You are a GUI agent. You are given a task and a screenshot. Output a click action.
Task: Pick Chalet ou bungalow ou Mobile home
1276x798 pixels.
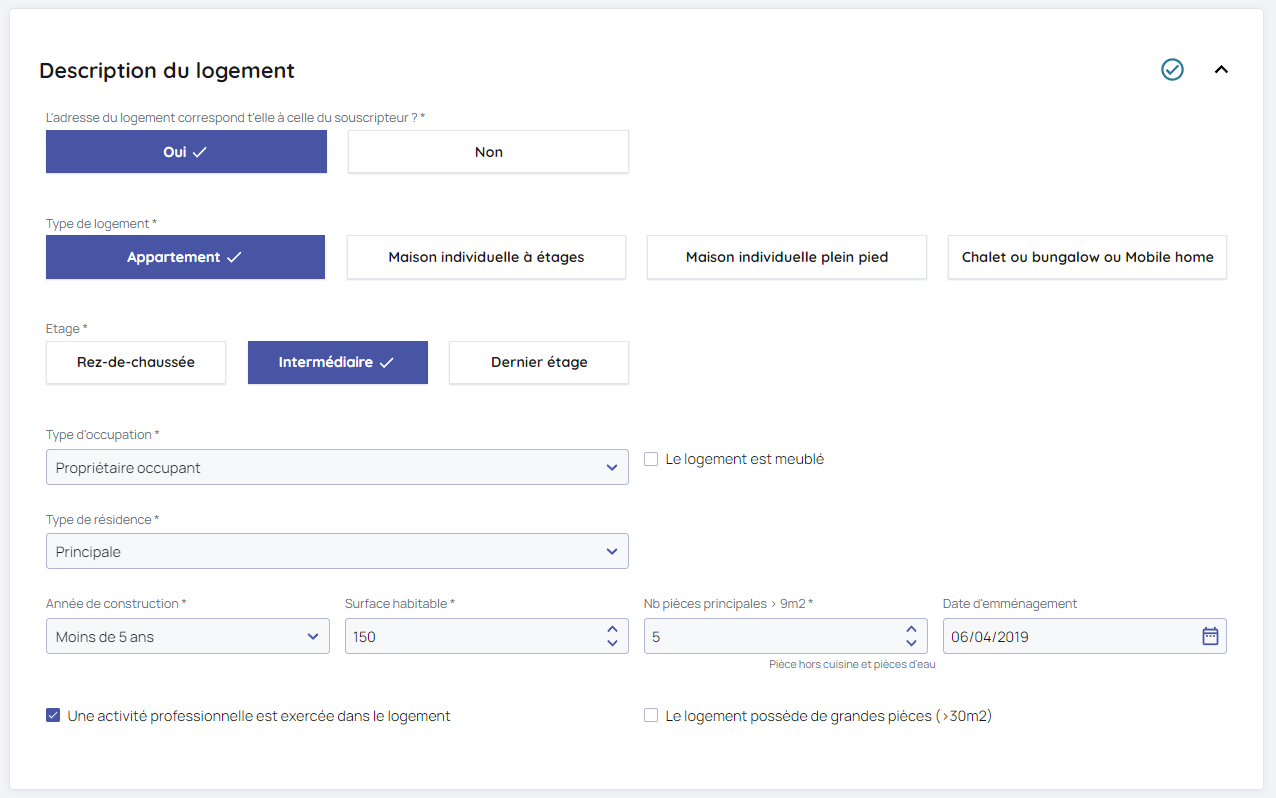coord(1087,257)
